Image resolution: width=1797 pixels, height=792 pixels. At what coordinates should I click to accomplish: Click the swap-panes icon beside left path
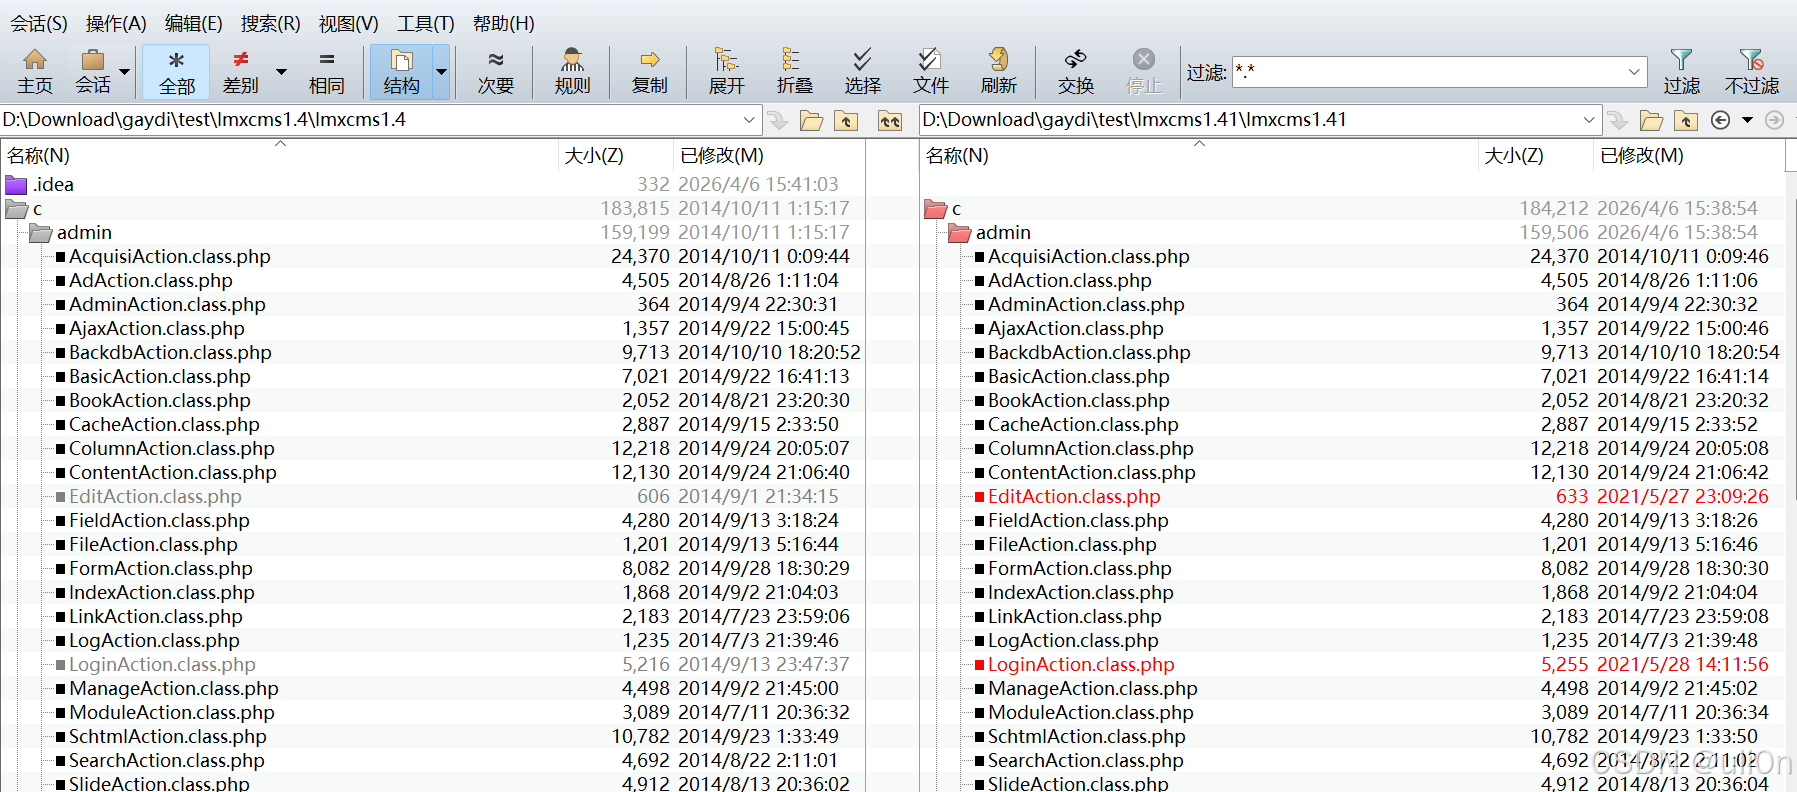(890, 121)
